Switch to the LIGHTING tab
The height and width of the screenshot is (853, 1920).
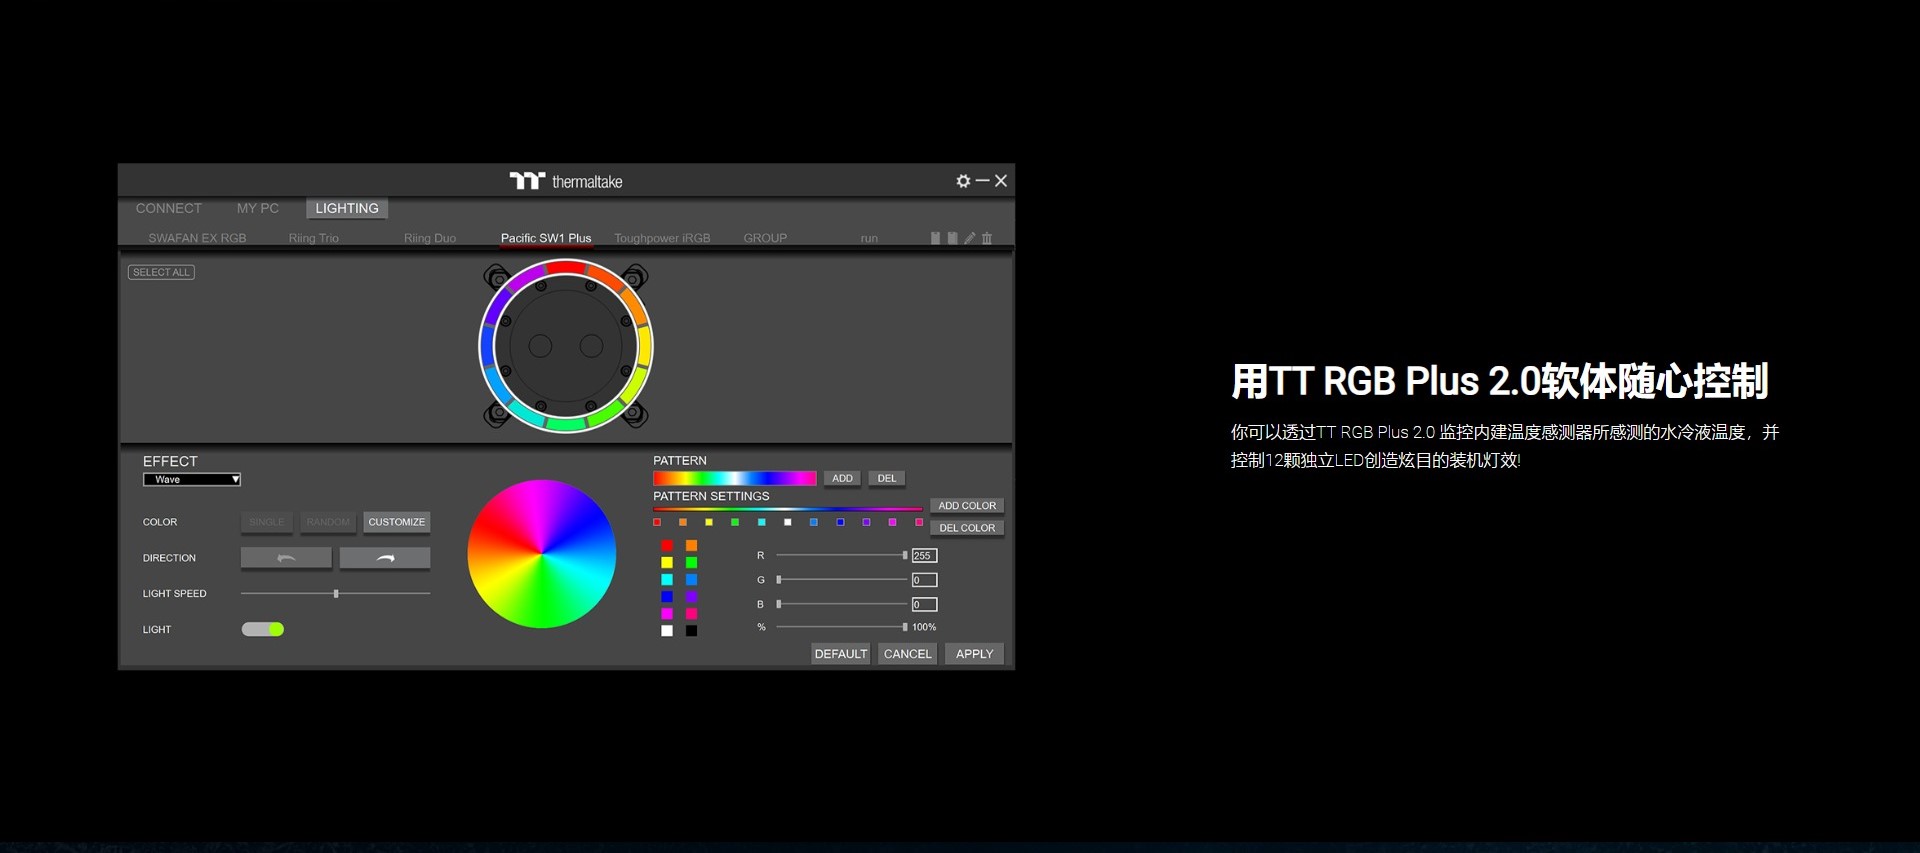[x=347, y=208]
